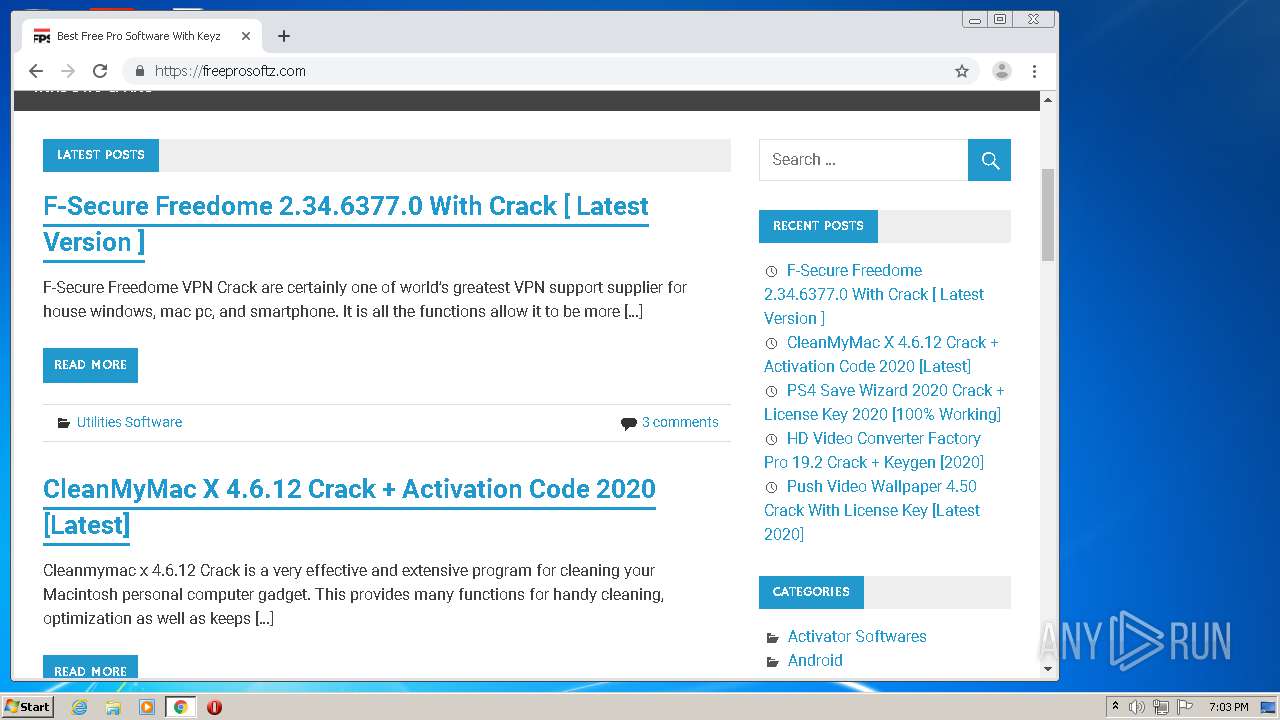
Task: Click Read More under F-Secure Freedome
Action: coord(90,365)
